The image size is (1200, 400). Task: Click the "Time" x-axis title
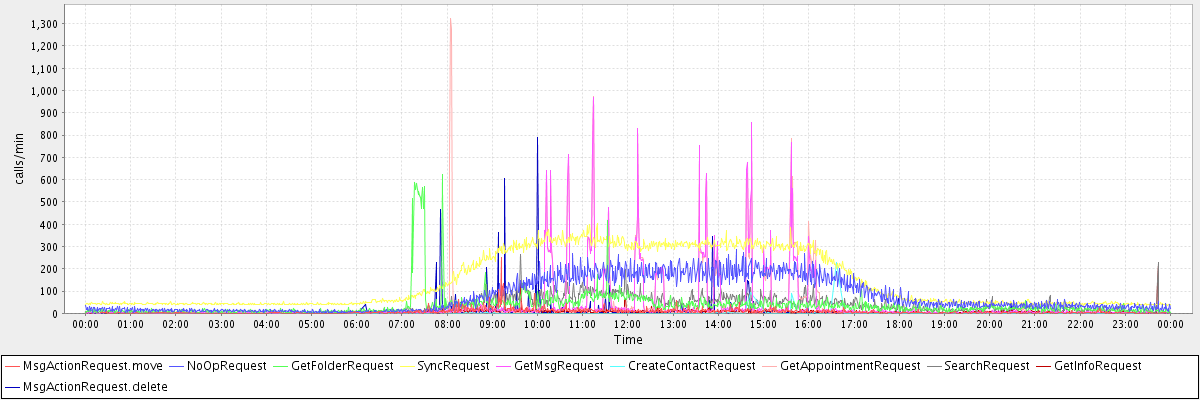(628, 339)
